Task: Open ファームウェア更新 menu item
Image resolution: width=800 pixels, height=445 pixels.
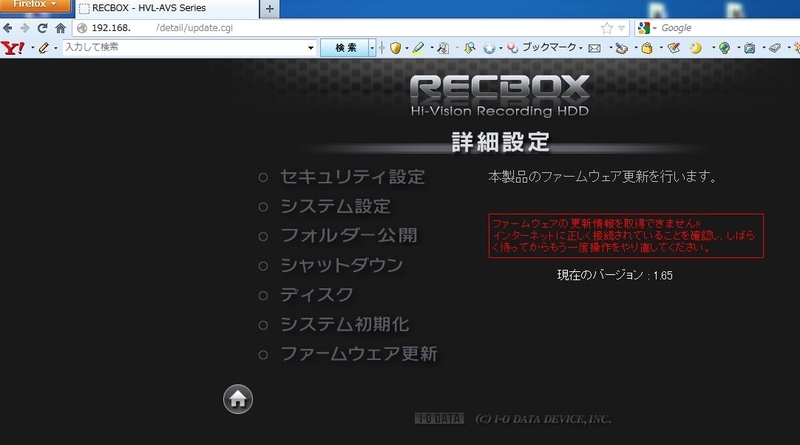Action: [x=359, y=354]
